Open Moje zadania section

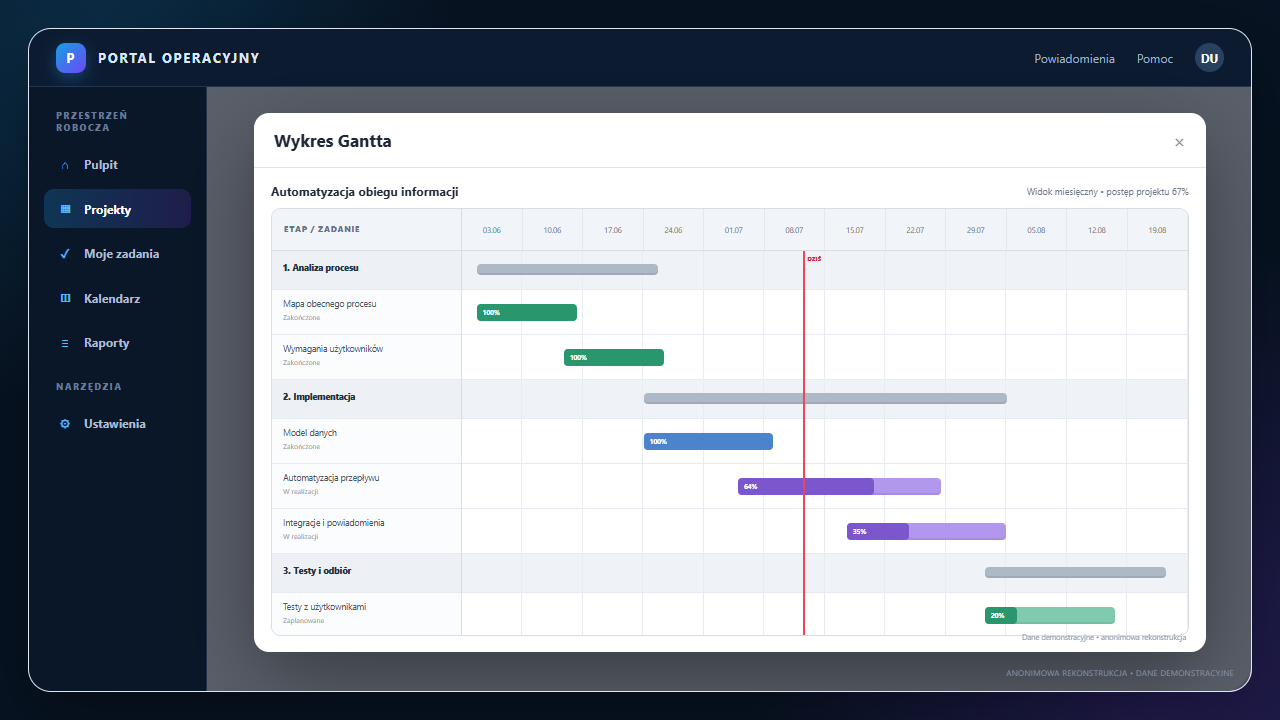click(117, 254)
